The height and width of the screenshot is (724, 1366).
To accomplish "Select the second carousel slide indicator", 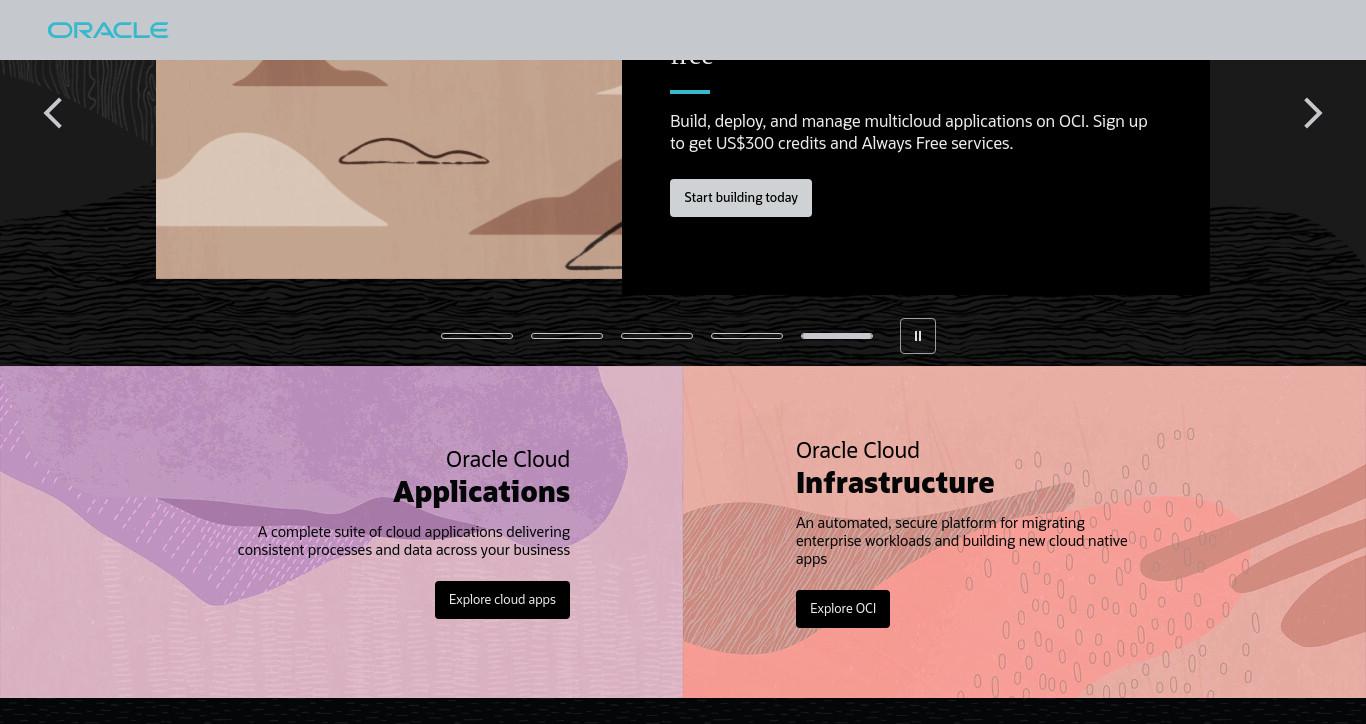I will click(567, 336).
